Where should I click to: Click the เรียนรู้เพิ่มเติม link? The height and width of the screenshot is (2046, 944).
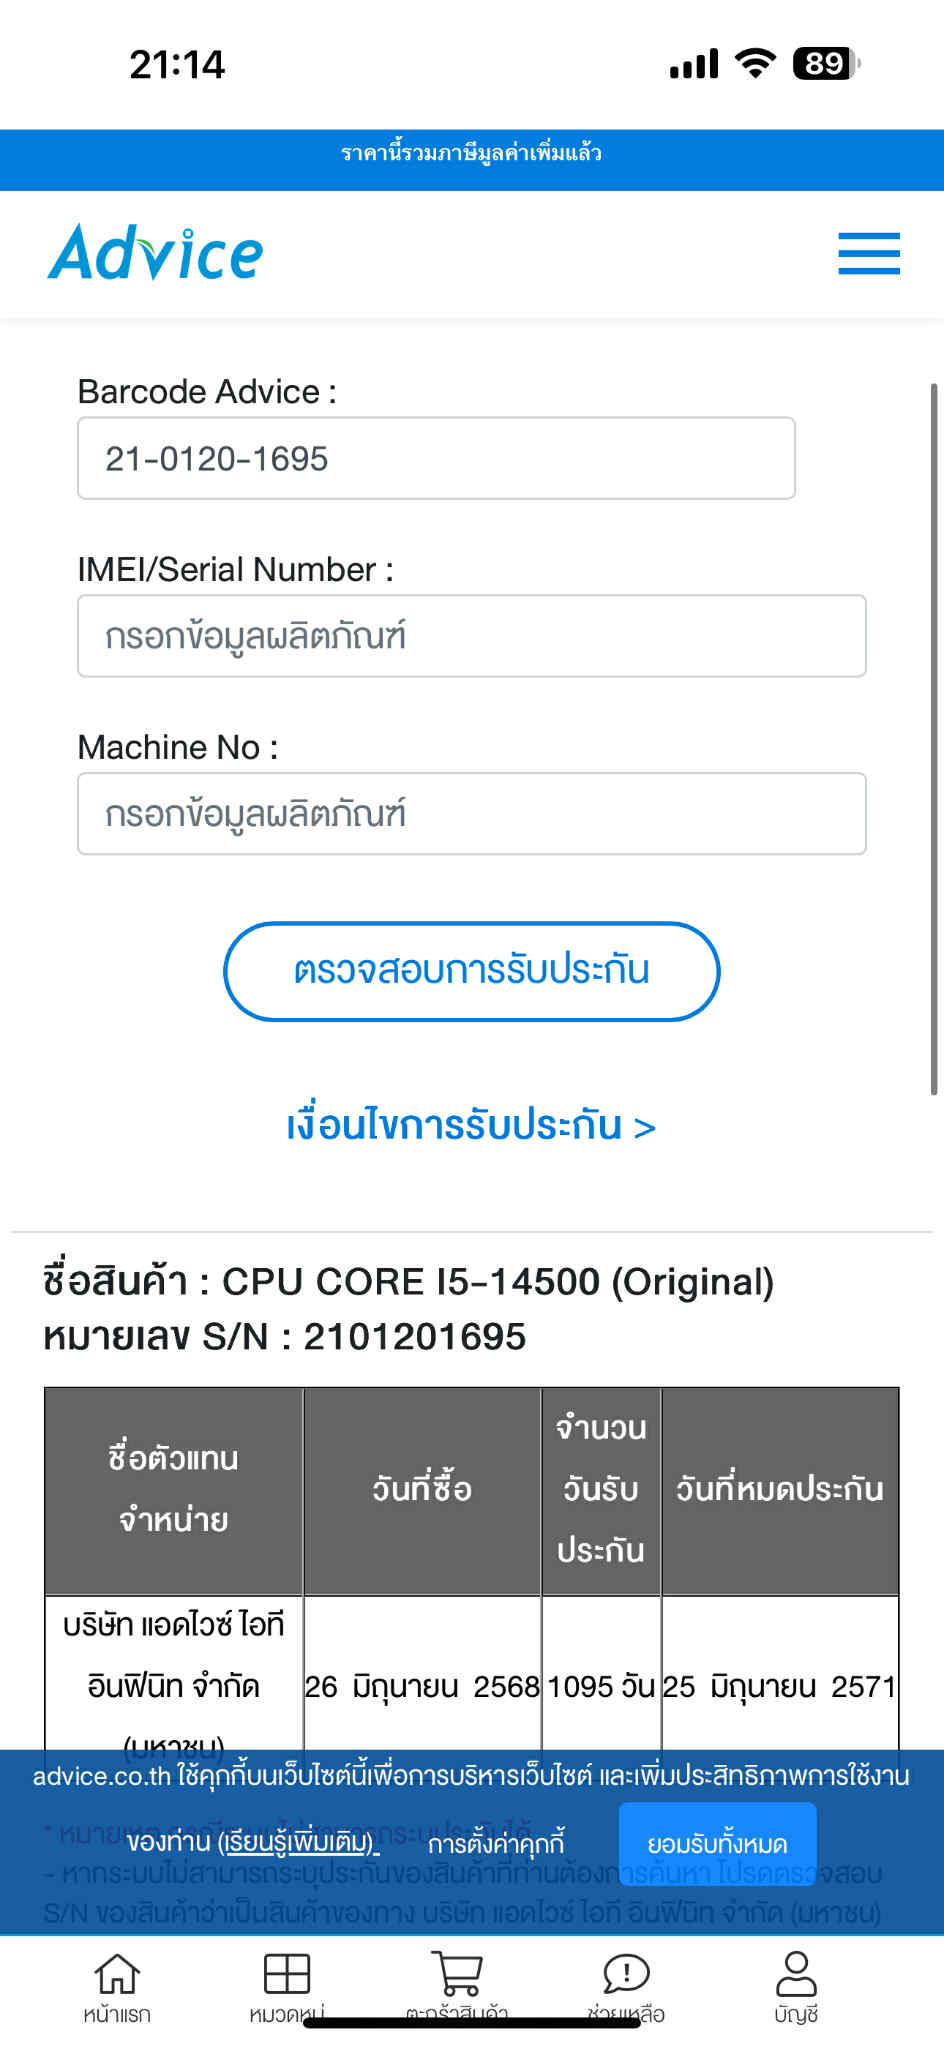[x=297, y=1842]
